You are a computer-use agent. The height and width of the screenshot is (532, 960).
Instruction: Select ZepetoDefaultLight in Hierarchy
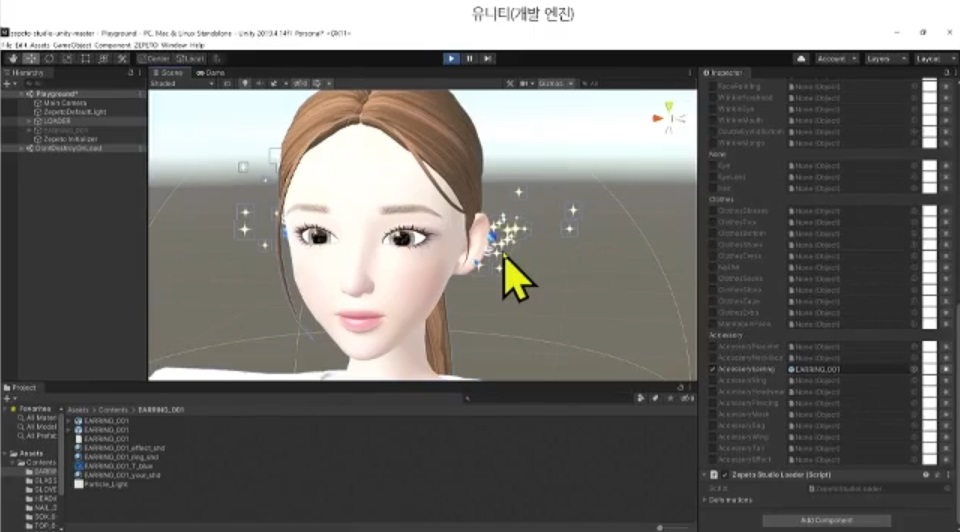click(74, 112)
